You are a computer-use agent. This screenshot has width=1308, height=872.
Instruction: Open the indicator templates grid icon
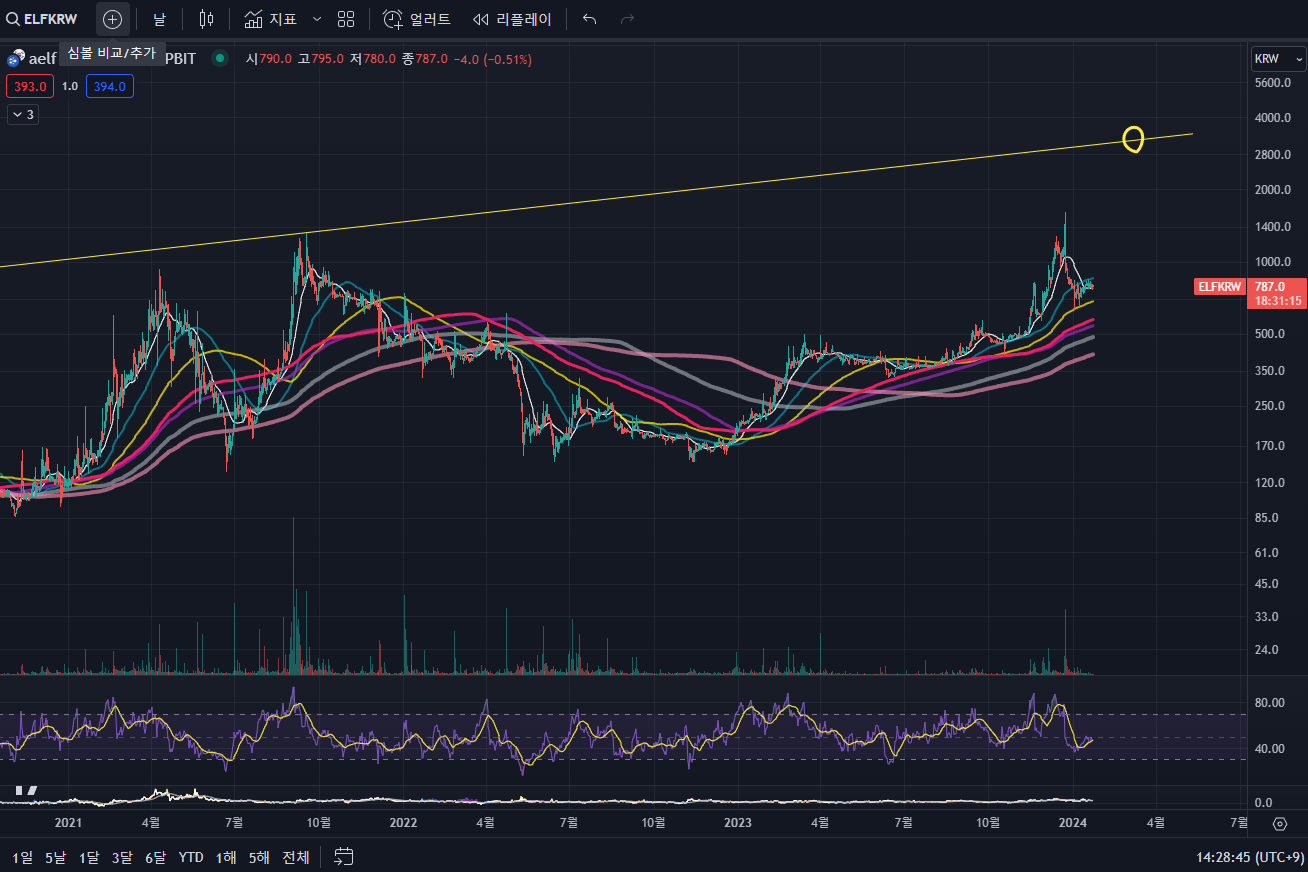(x=346, y=19)
